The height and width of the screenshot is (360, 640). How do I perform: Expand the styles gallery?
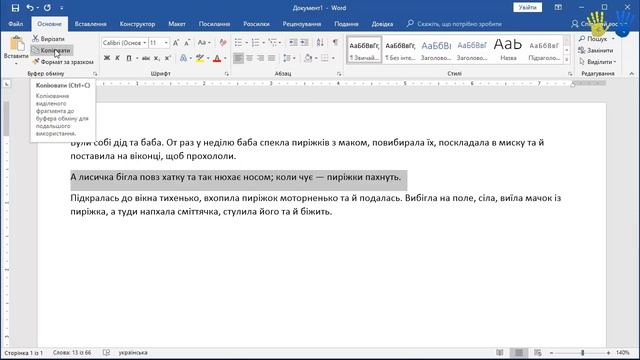tap(567, 60)
